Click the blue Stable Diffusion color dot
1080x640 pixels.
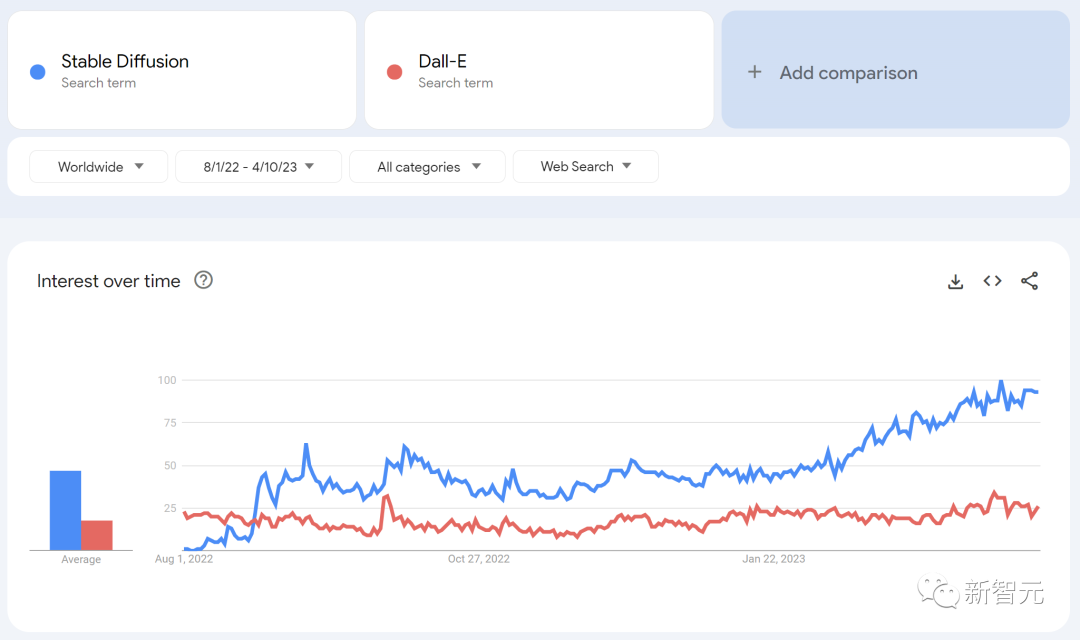(x=38, y=72)
